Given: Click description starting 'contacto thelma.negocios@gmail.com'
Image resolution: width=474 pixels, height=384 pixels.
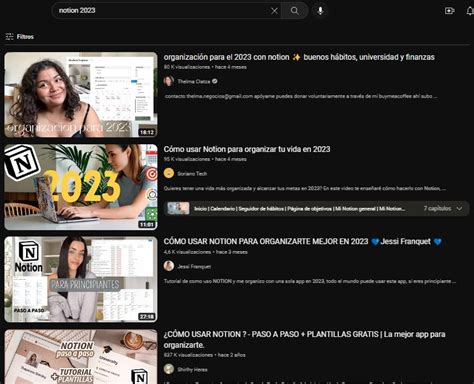Looking at the screenshot, I should 301,96.
